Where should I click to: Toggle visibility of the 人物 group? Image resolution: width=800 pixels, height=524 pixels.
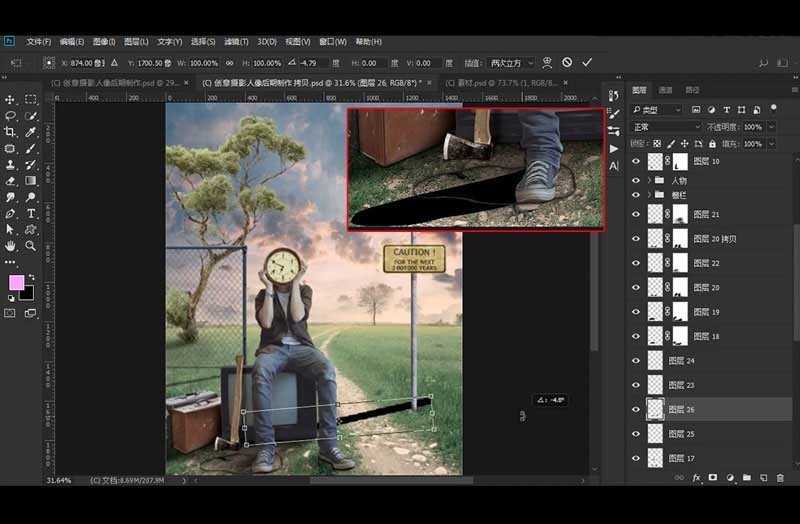[x=636, y=180]
